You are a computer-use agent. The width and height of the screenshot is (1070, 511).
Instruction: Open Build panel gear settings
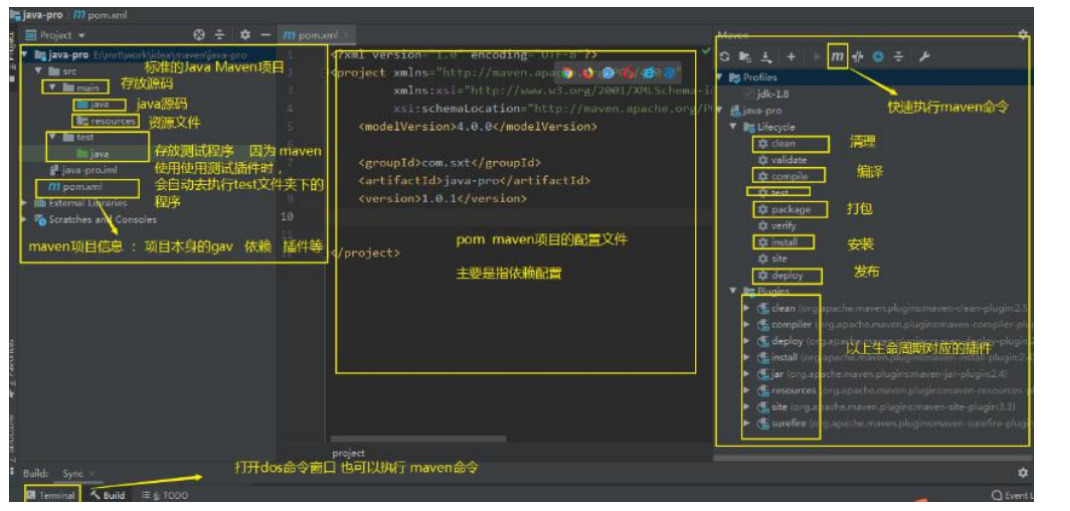pyautogui.click(x=1022, y=473)
